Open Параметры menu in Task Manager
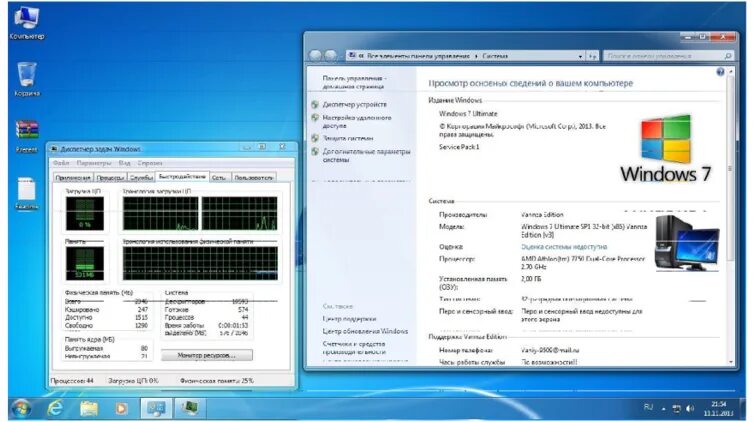This screenshot has width=753, height=422. (x=94, y=163)
